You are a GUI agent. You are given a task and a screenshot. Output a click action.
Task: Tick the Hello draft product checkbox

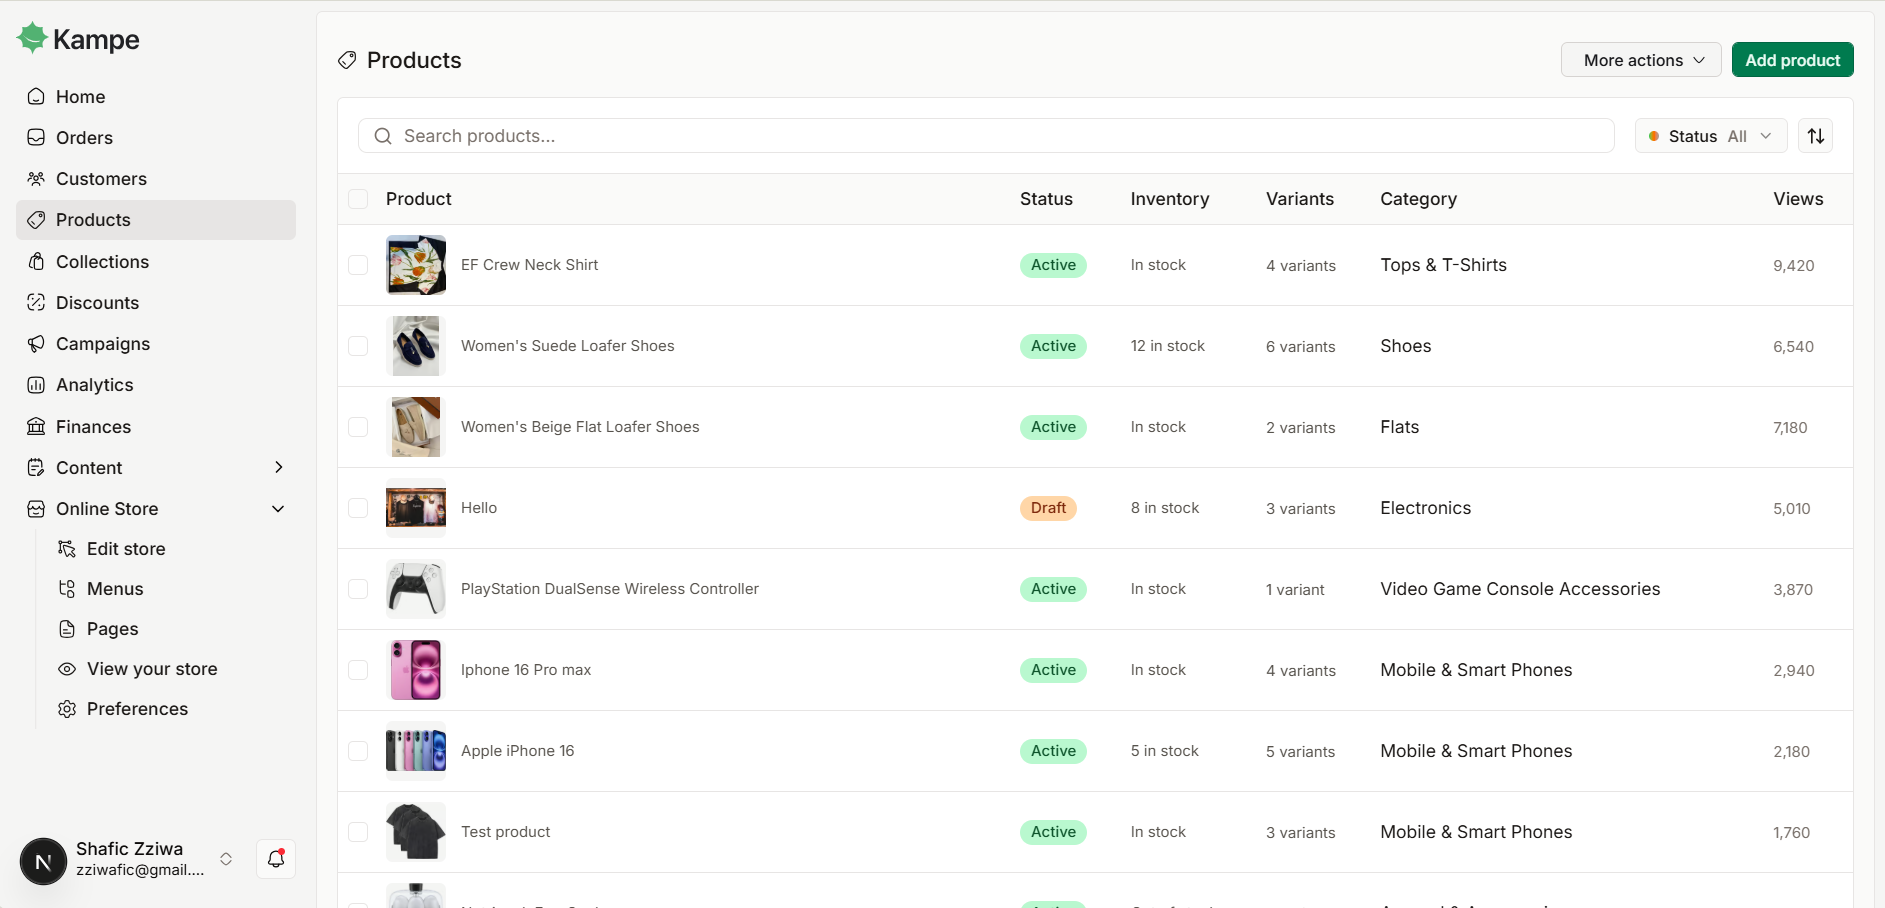[358, 508]
